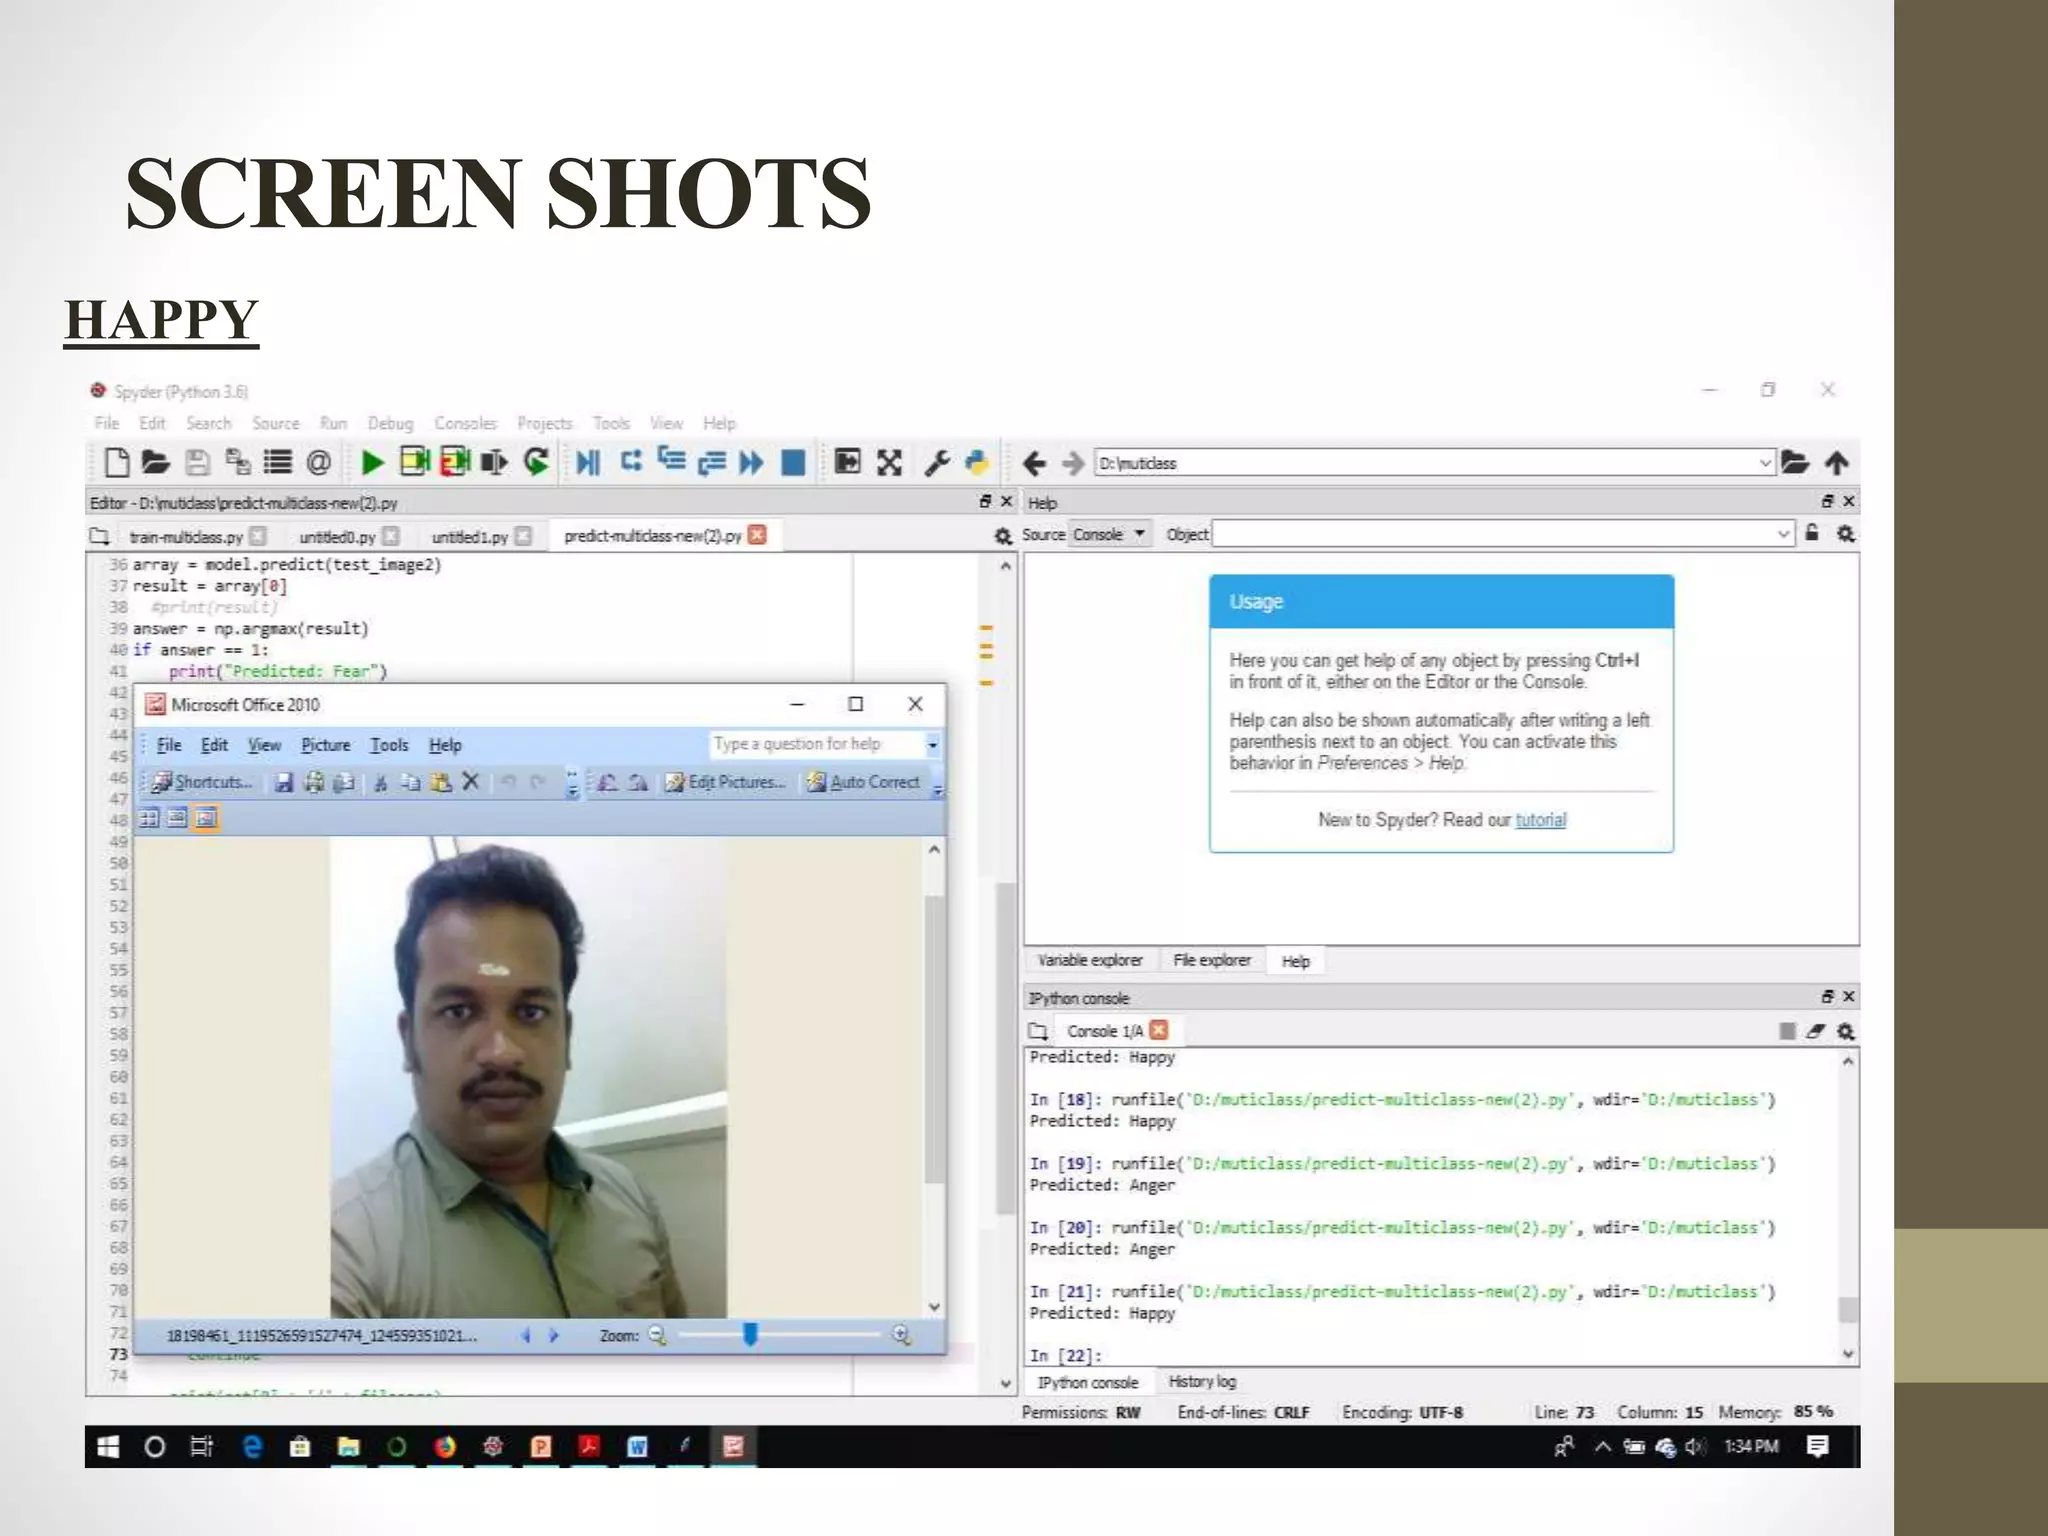Close predict-multiclass-new(2).py tab
Screen dimensions: 2048x1536
point(757,535)
